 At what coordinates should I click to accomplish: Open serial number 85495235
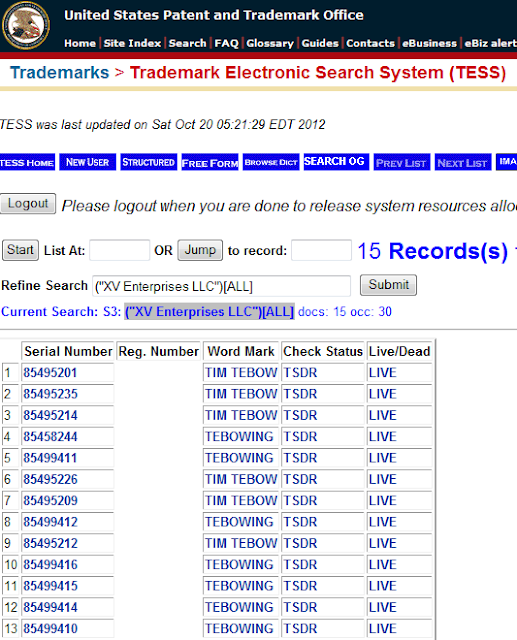pyautogui.click(x=50, y=394)
